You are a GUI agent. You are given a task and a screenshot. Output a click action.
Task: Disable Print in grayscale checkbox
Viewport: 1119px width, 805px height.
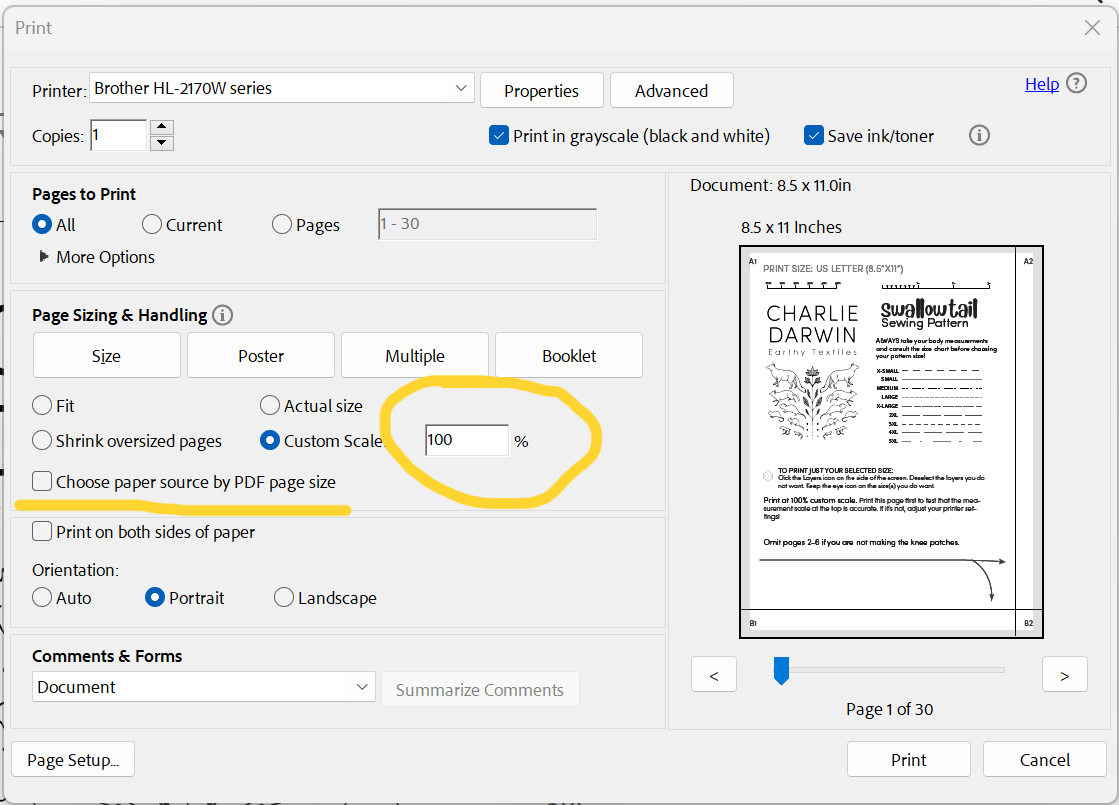(x=499, y=136)
